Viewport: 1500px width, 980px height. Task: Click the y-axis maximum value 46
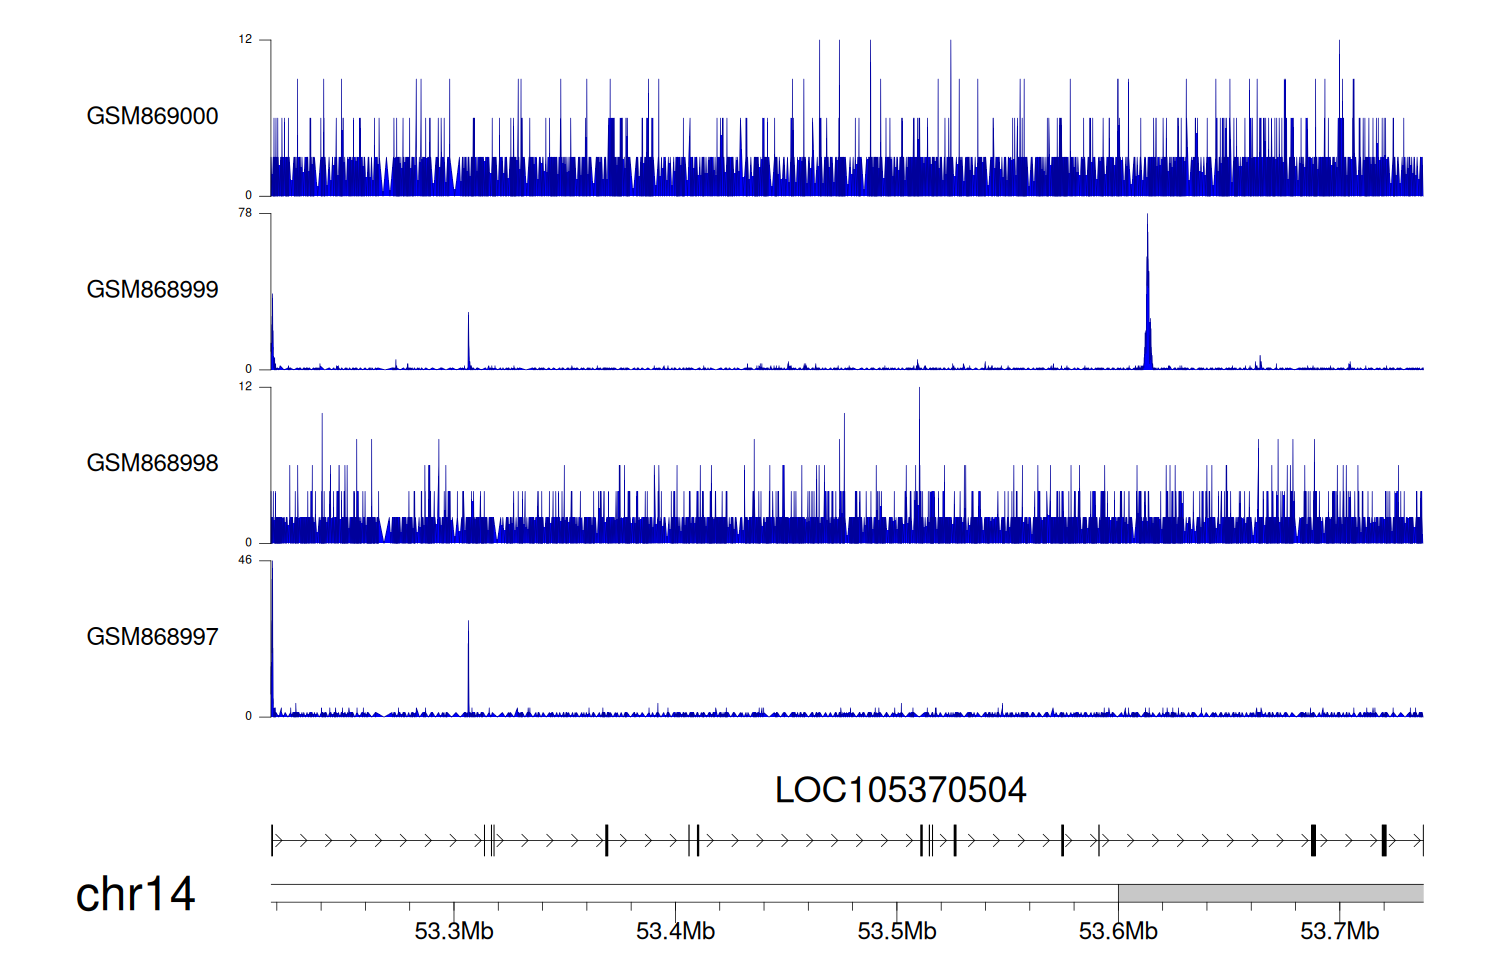pos(245,560)
